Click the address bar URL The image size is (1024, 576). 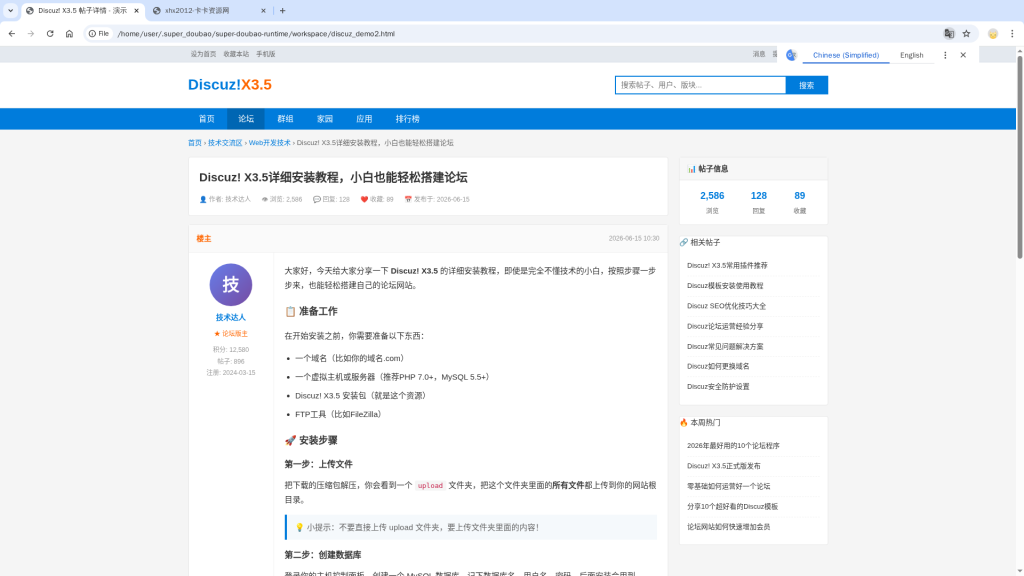[x=255, y=34]
